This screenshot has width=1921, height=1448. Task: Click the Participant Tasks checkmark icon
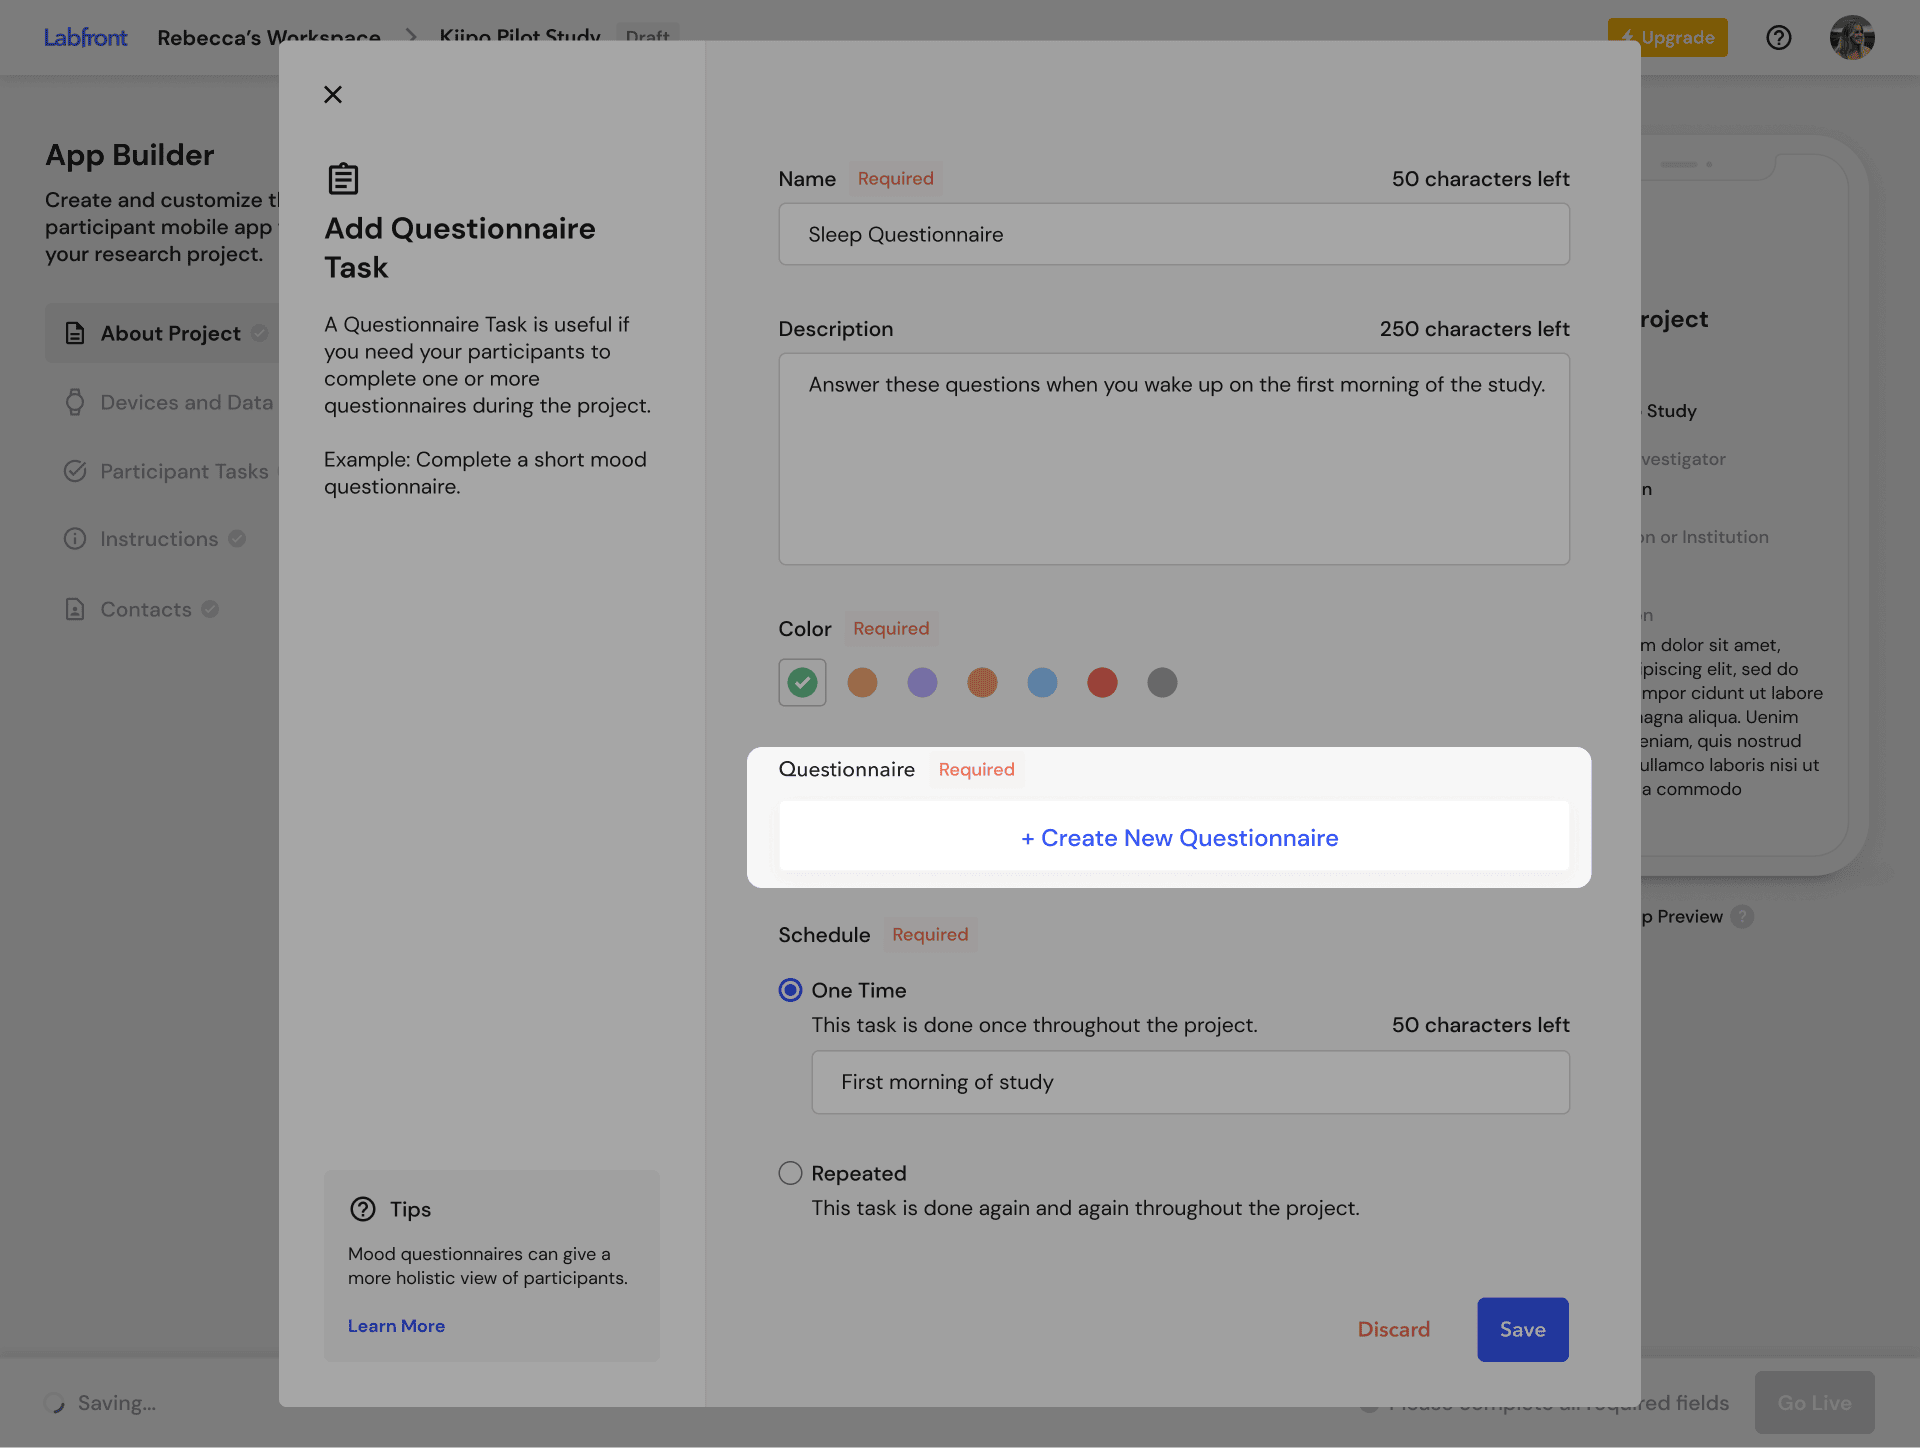tap(75, 471)
